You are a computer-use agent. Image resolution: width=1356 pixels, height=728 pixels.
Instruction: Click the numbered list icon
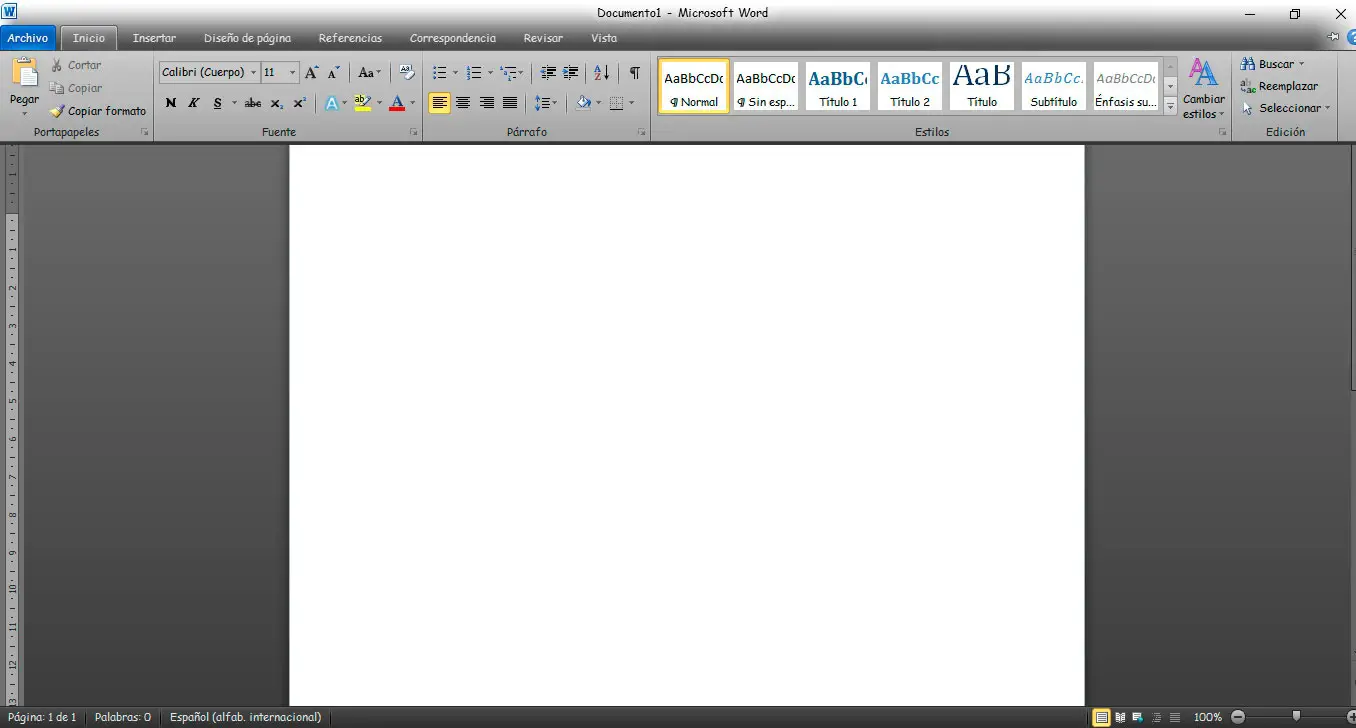coord(474,73)
